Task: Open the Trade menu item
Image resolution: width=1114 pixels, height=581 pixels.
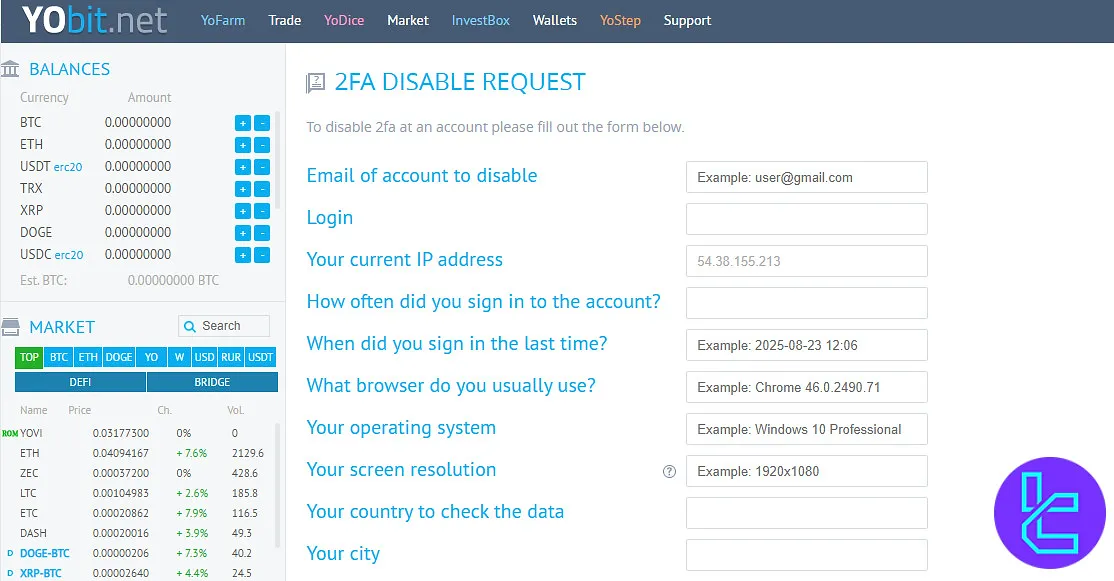Action: 285,21
